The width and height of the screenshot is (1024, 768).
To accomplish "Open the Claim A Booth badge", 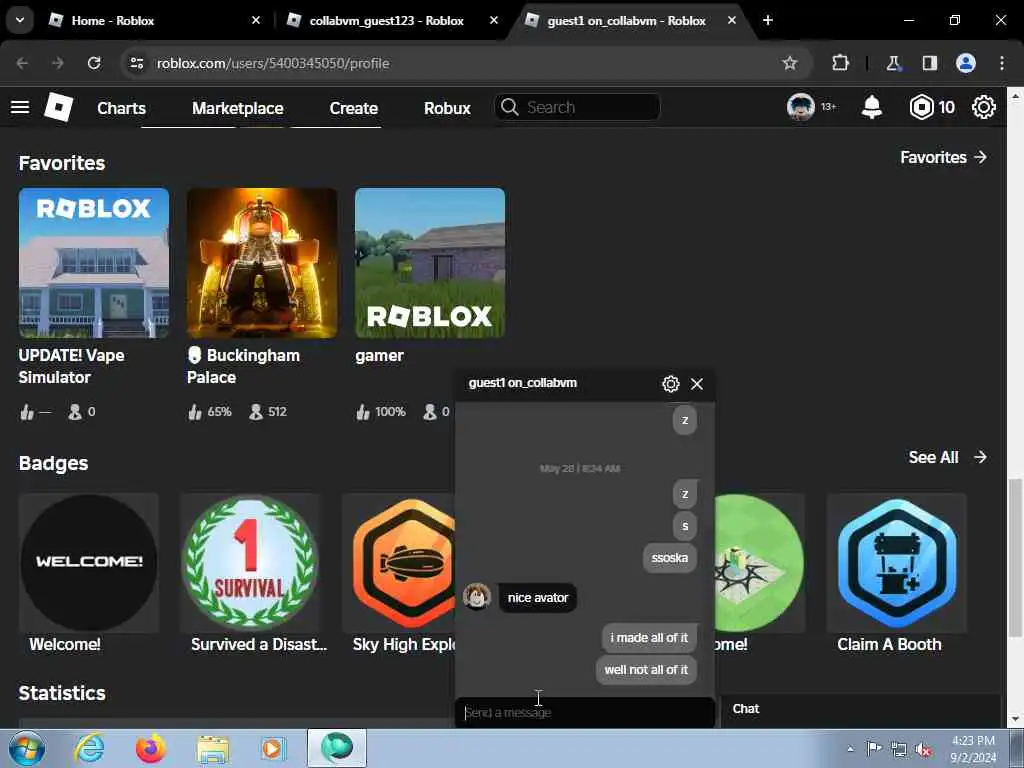I will coord(897,563).
